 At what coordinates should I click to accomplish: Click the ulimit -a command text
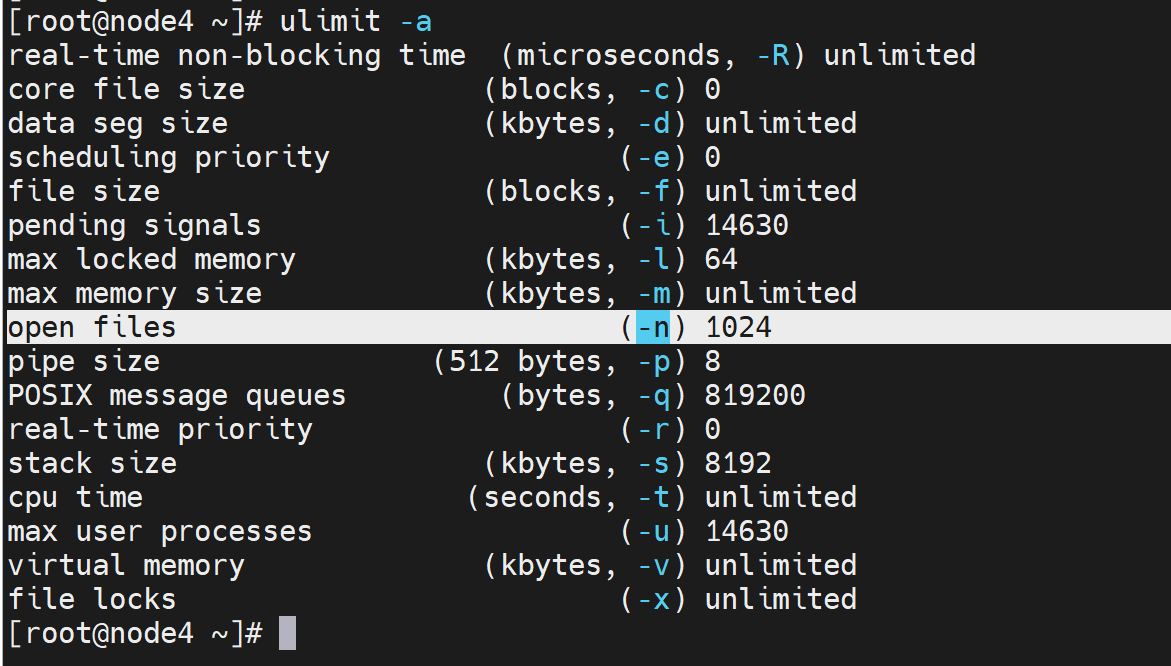(356, 20)
